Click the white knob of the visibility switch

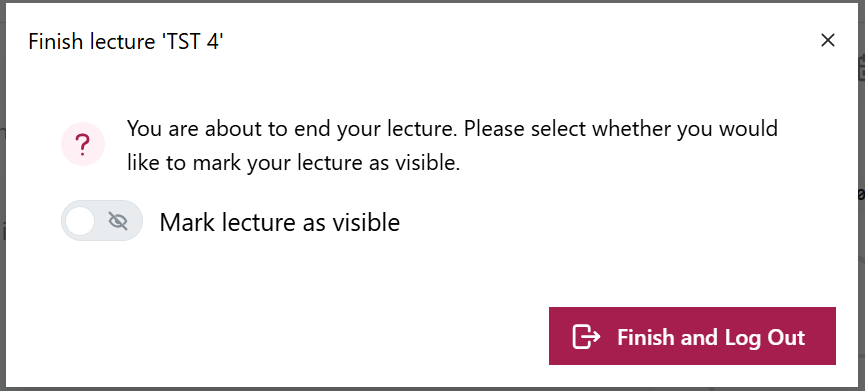pos(81,221)
